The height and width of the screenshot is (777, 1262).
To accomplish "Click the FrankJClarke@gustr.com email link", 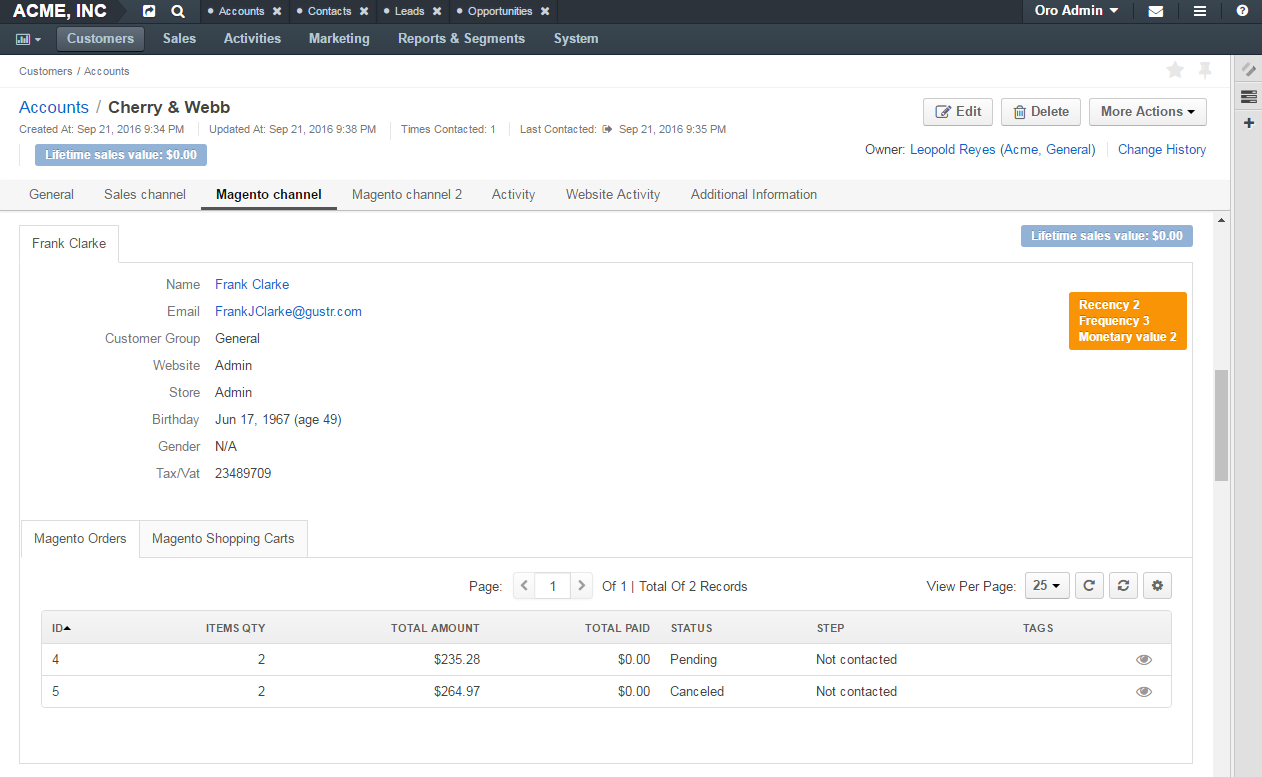I will click(x=288, y=311).
